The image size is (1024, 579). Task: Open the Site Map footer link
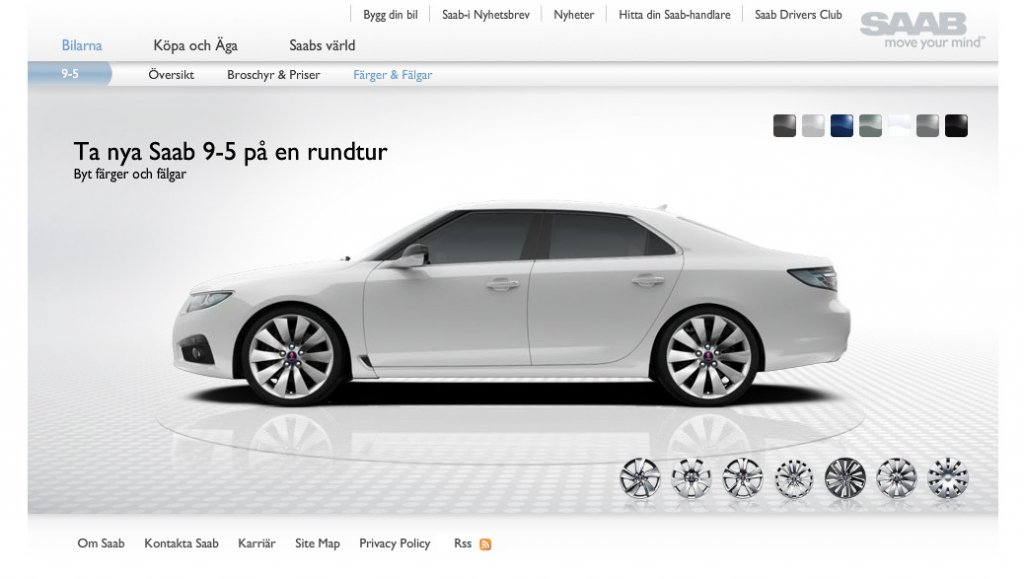(317, 543)
